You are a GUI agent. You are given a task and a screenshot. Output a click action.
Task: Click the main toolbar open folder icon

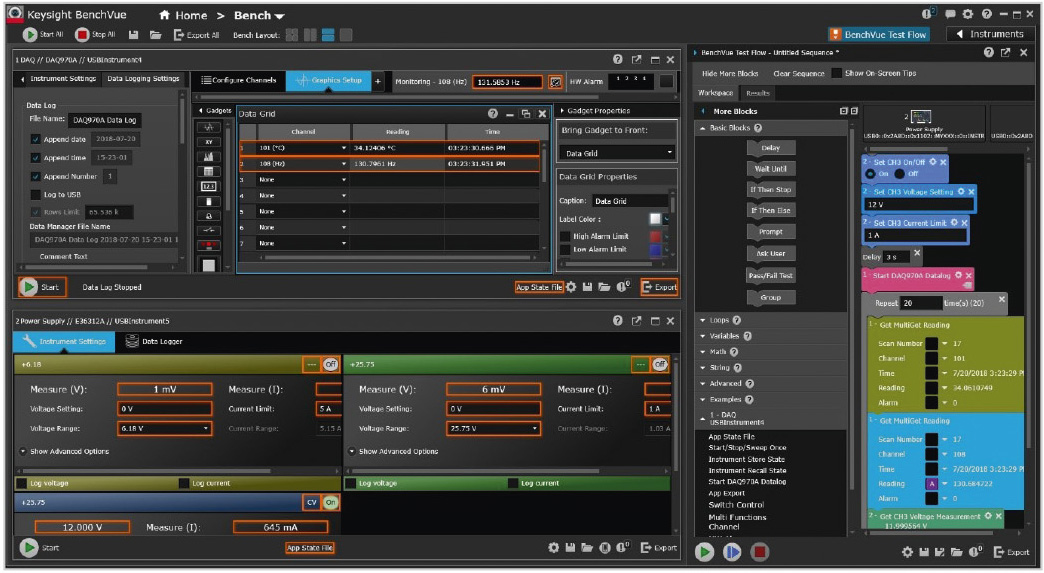[x=155, y=35]
